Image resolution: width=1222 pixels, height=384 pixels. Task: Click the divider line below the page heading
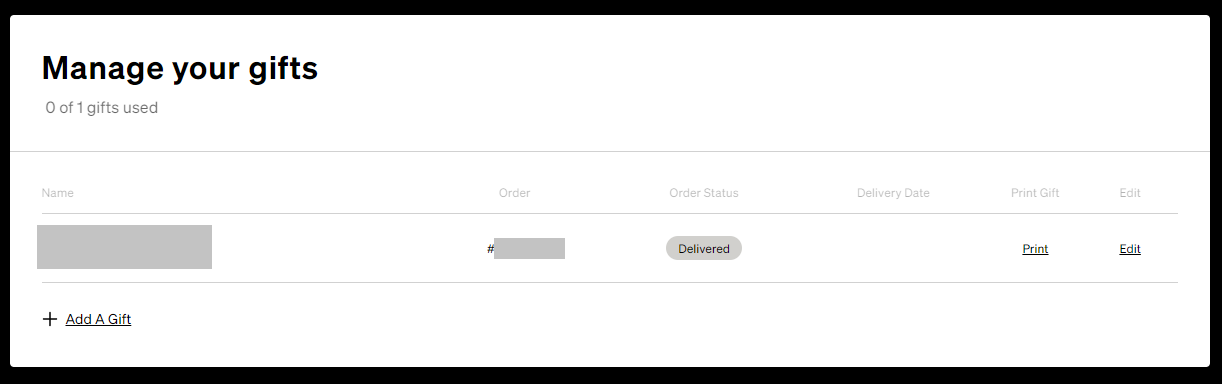tap(610, 152)
